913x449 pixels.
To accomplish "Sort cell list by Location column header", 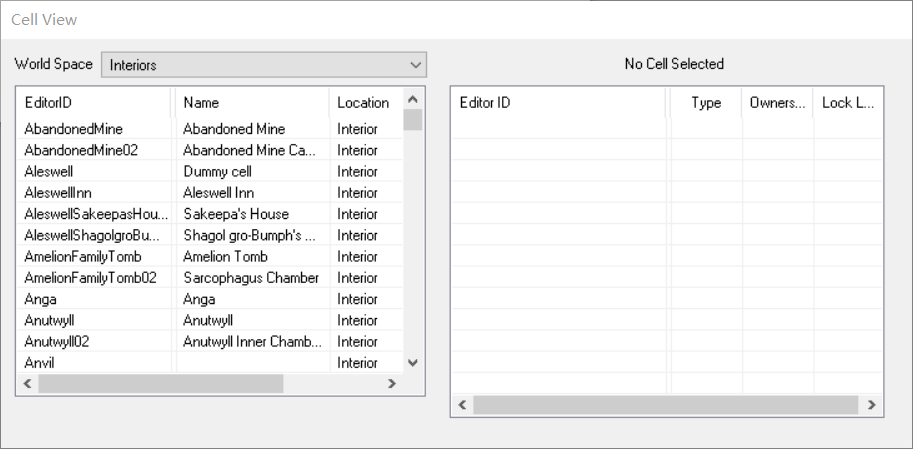I will tap(366, 102).
